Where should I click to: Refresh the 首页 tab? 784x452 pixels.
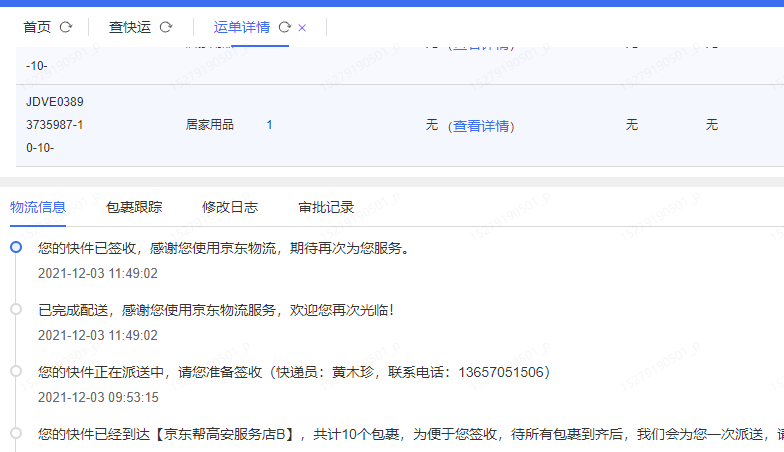(66, 27)
